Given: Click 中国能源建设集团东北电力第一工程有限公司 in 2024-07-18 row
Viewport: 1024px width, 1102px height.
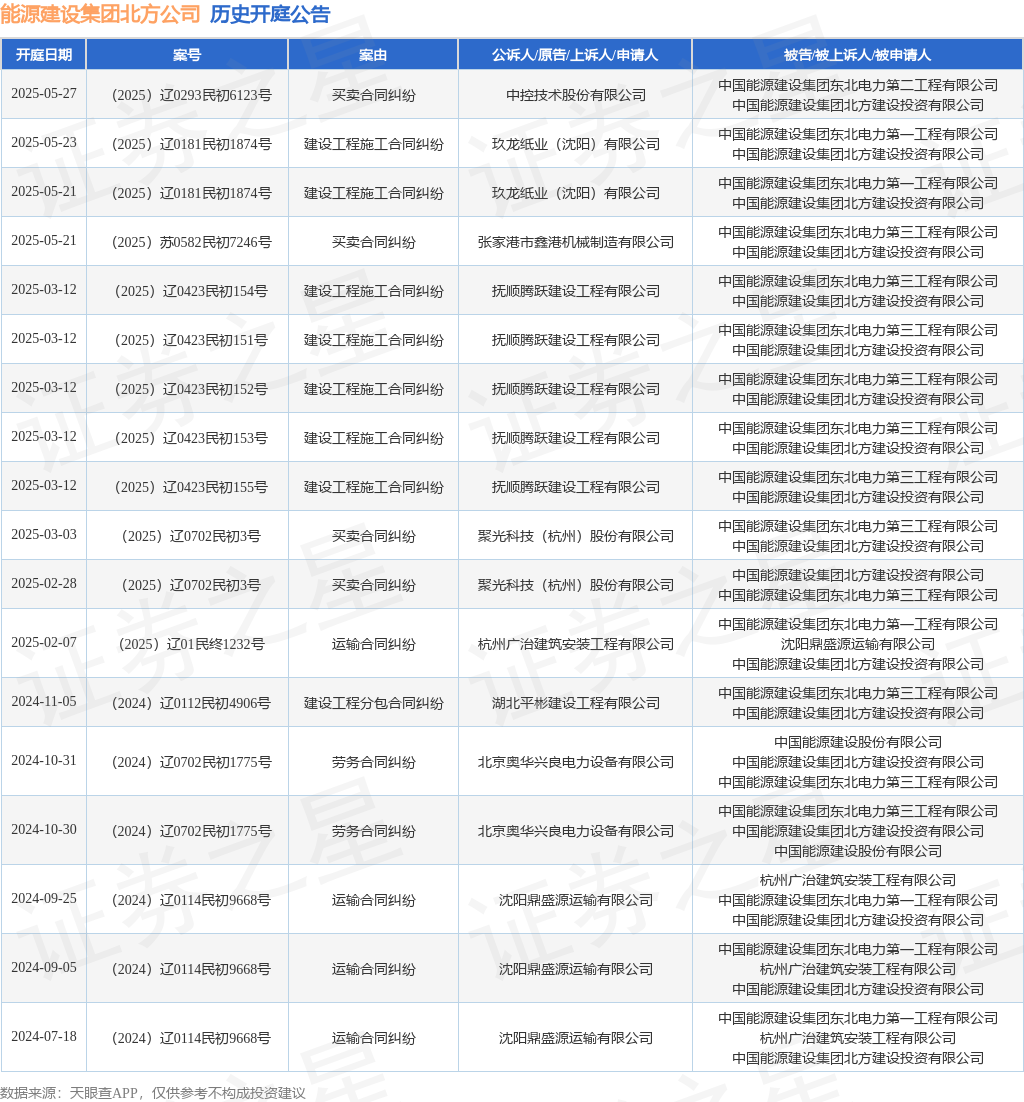Looking at the screenshot, I should coord(857,1018).
